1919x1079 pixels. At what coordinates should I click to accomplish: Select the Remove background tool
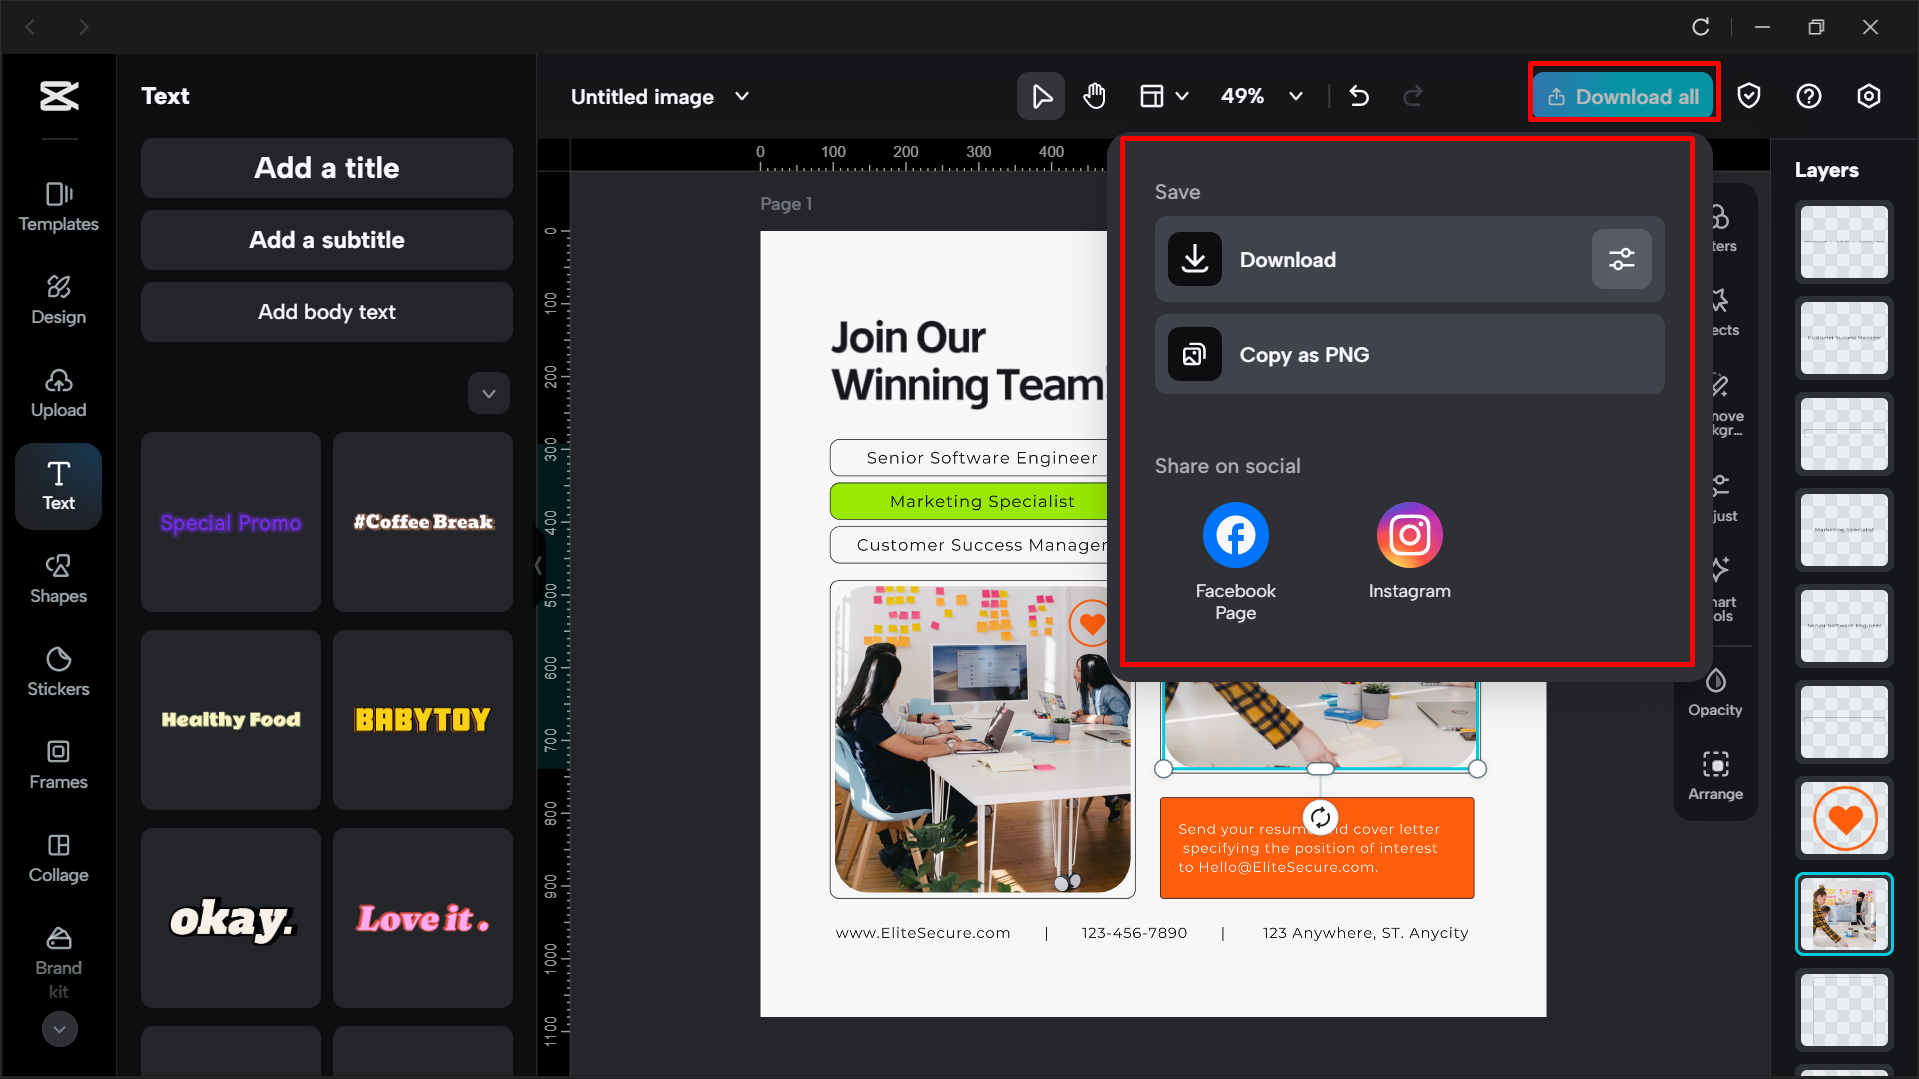point(1718,400)
